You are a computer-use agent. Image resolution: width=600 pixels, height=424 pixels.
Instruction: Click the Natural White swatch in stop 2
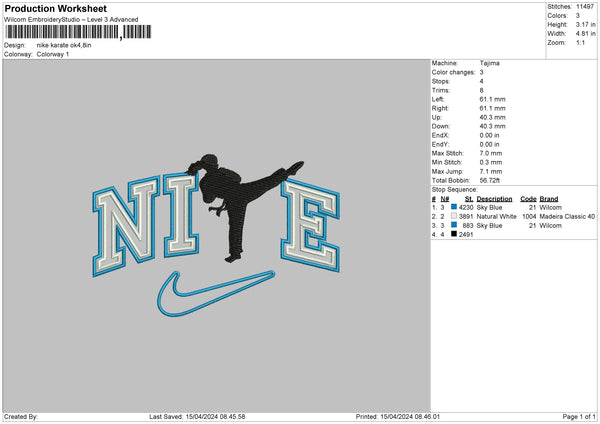click(454, 216)
